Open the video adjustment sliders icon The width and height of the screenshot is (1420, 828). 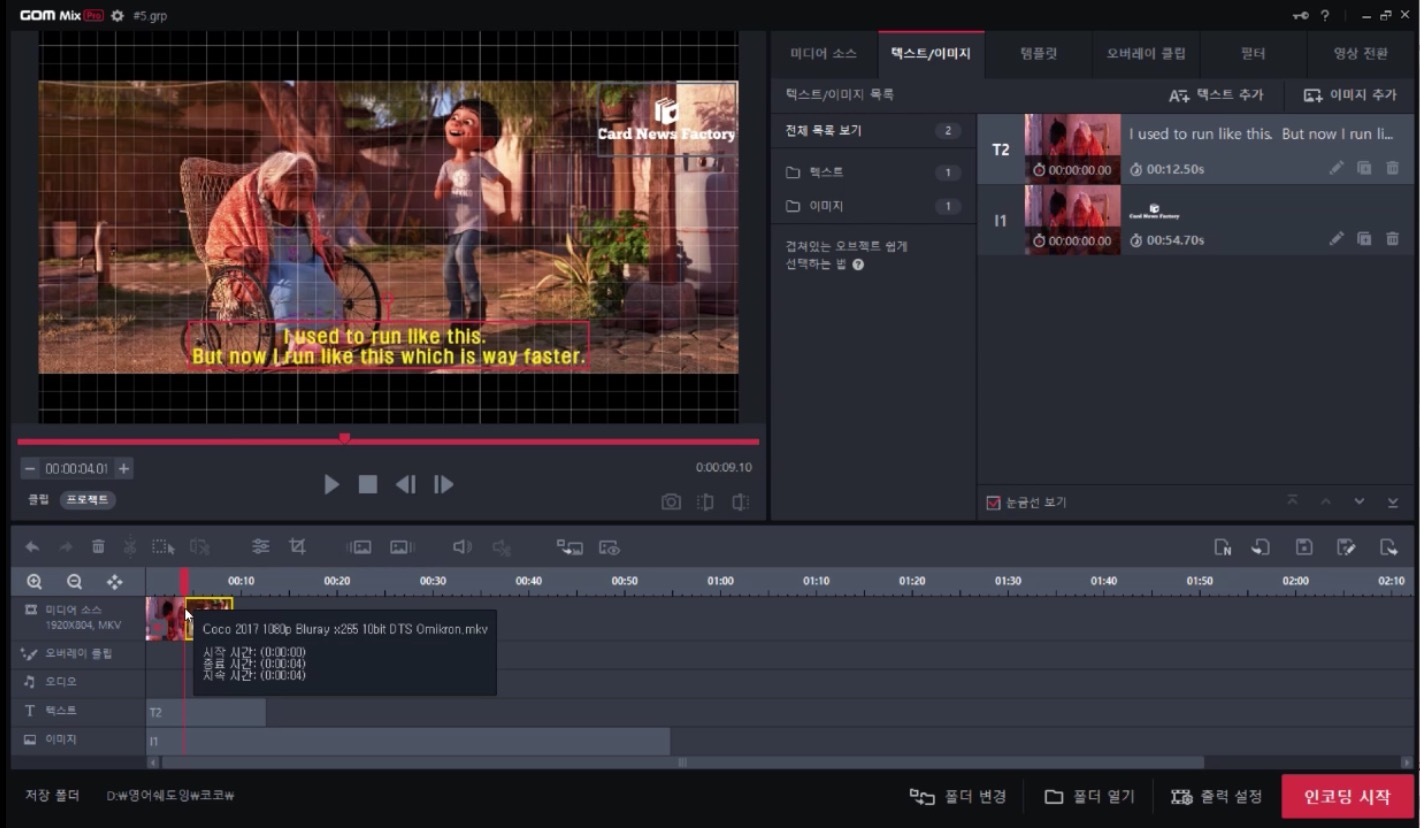point(261,547)
